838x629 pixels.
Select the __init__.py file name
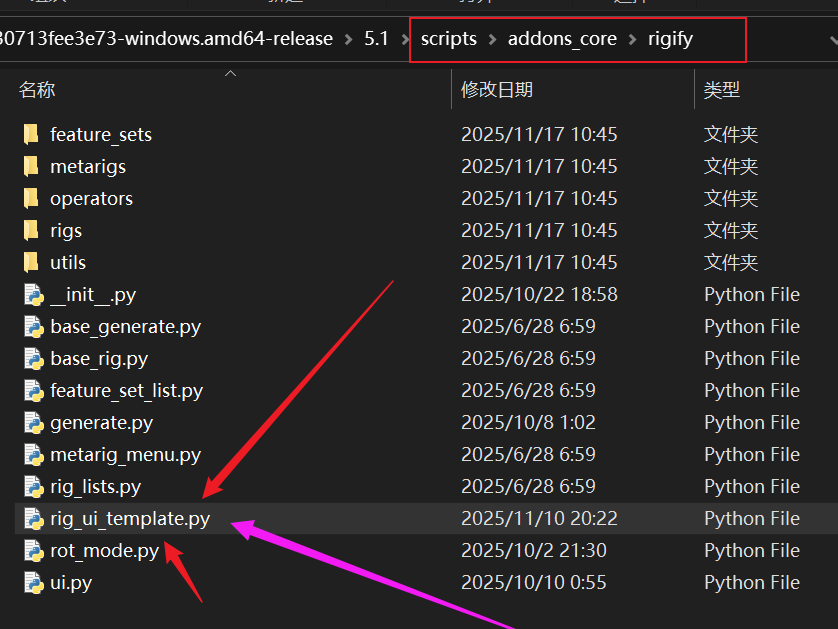tap(93, 295)
